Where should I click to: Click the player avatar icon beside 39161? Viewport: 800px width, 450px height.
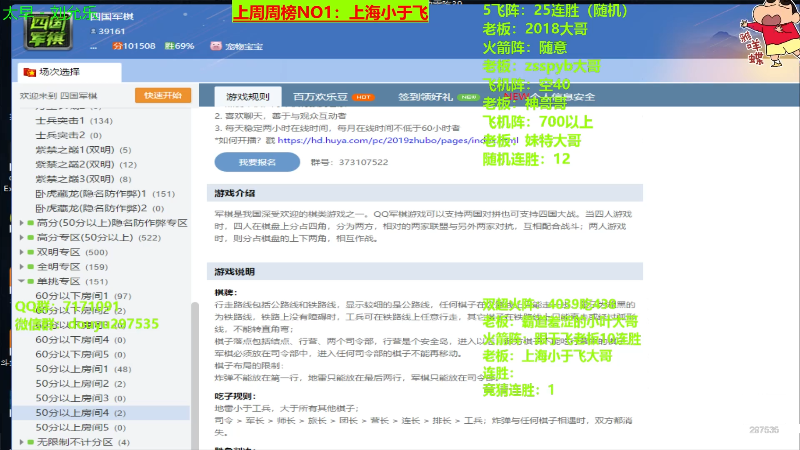[93, 31]
